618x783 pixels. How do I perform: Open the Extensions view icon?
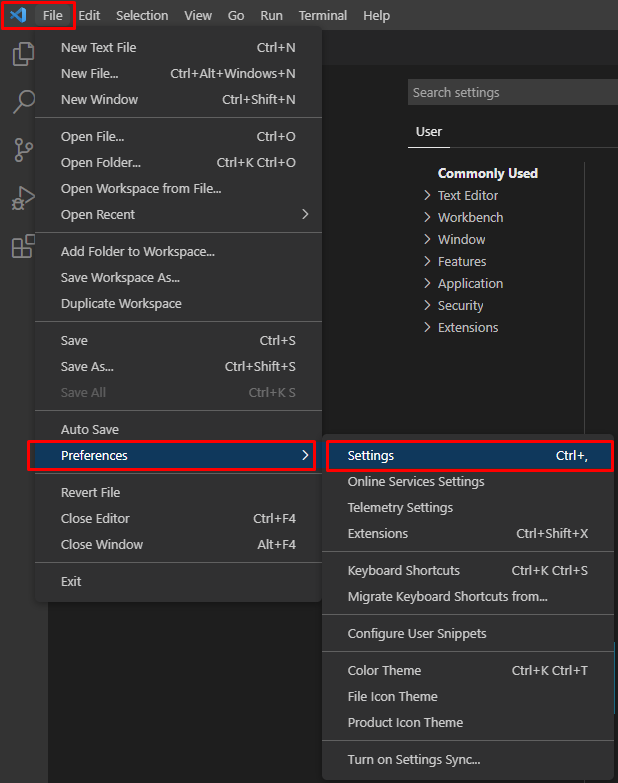coord(23,246)
